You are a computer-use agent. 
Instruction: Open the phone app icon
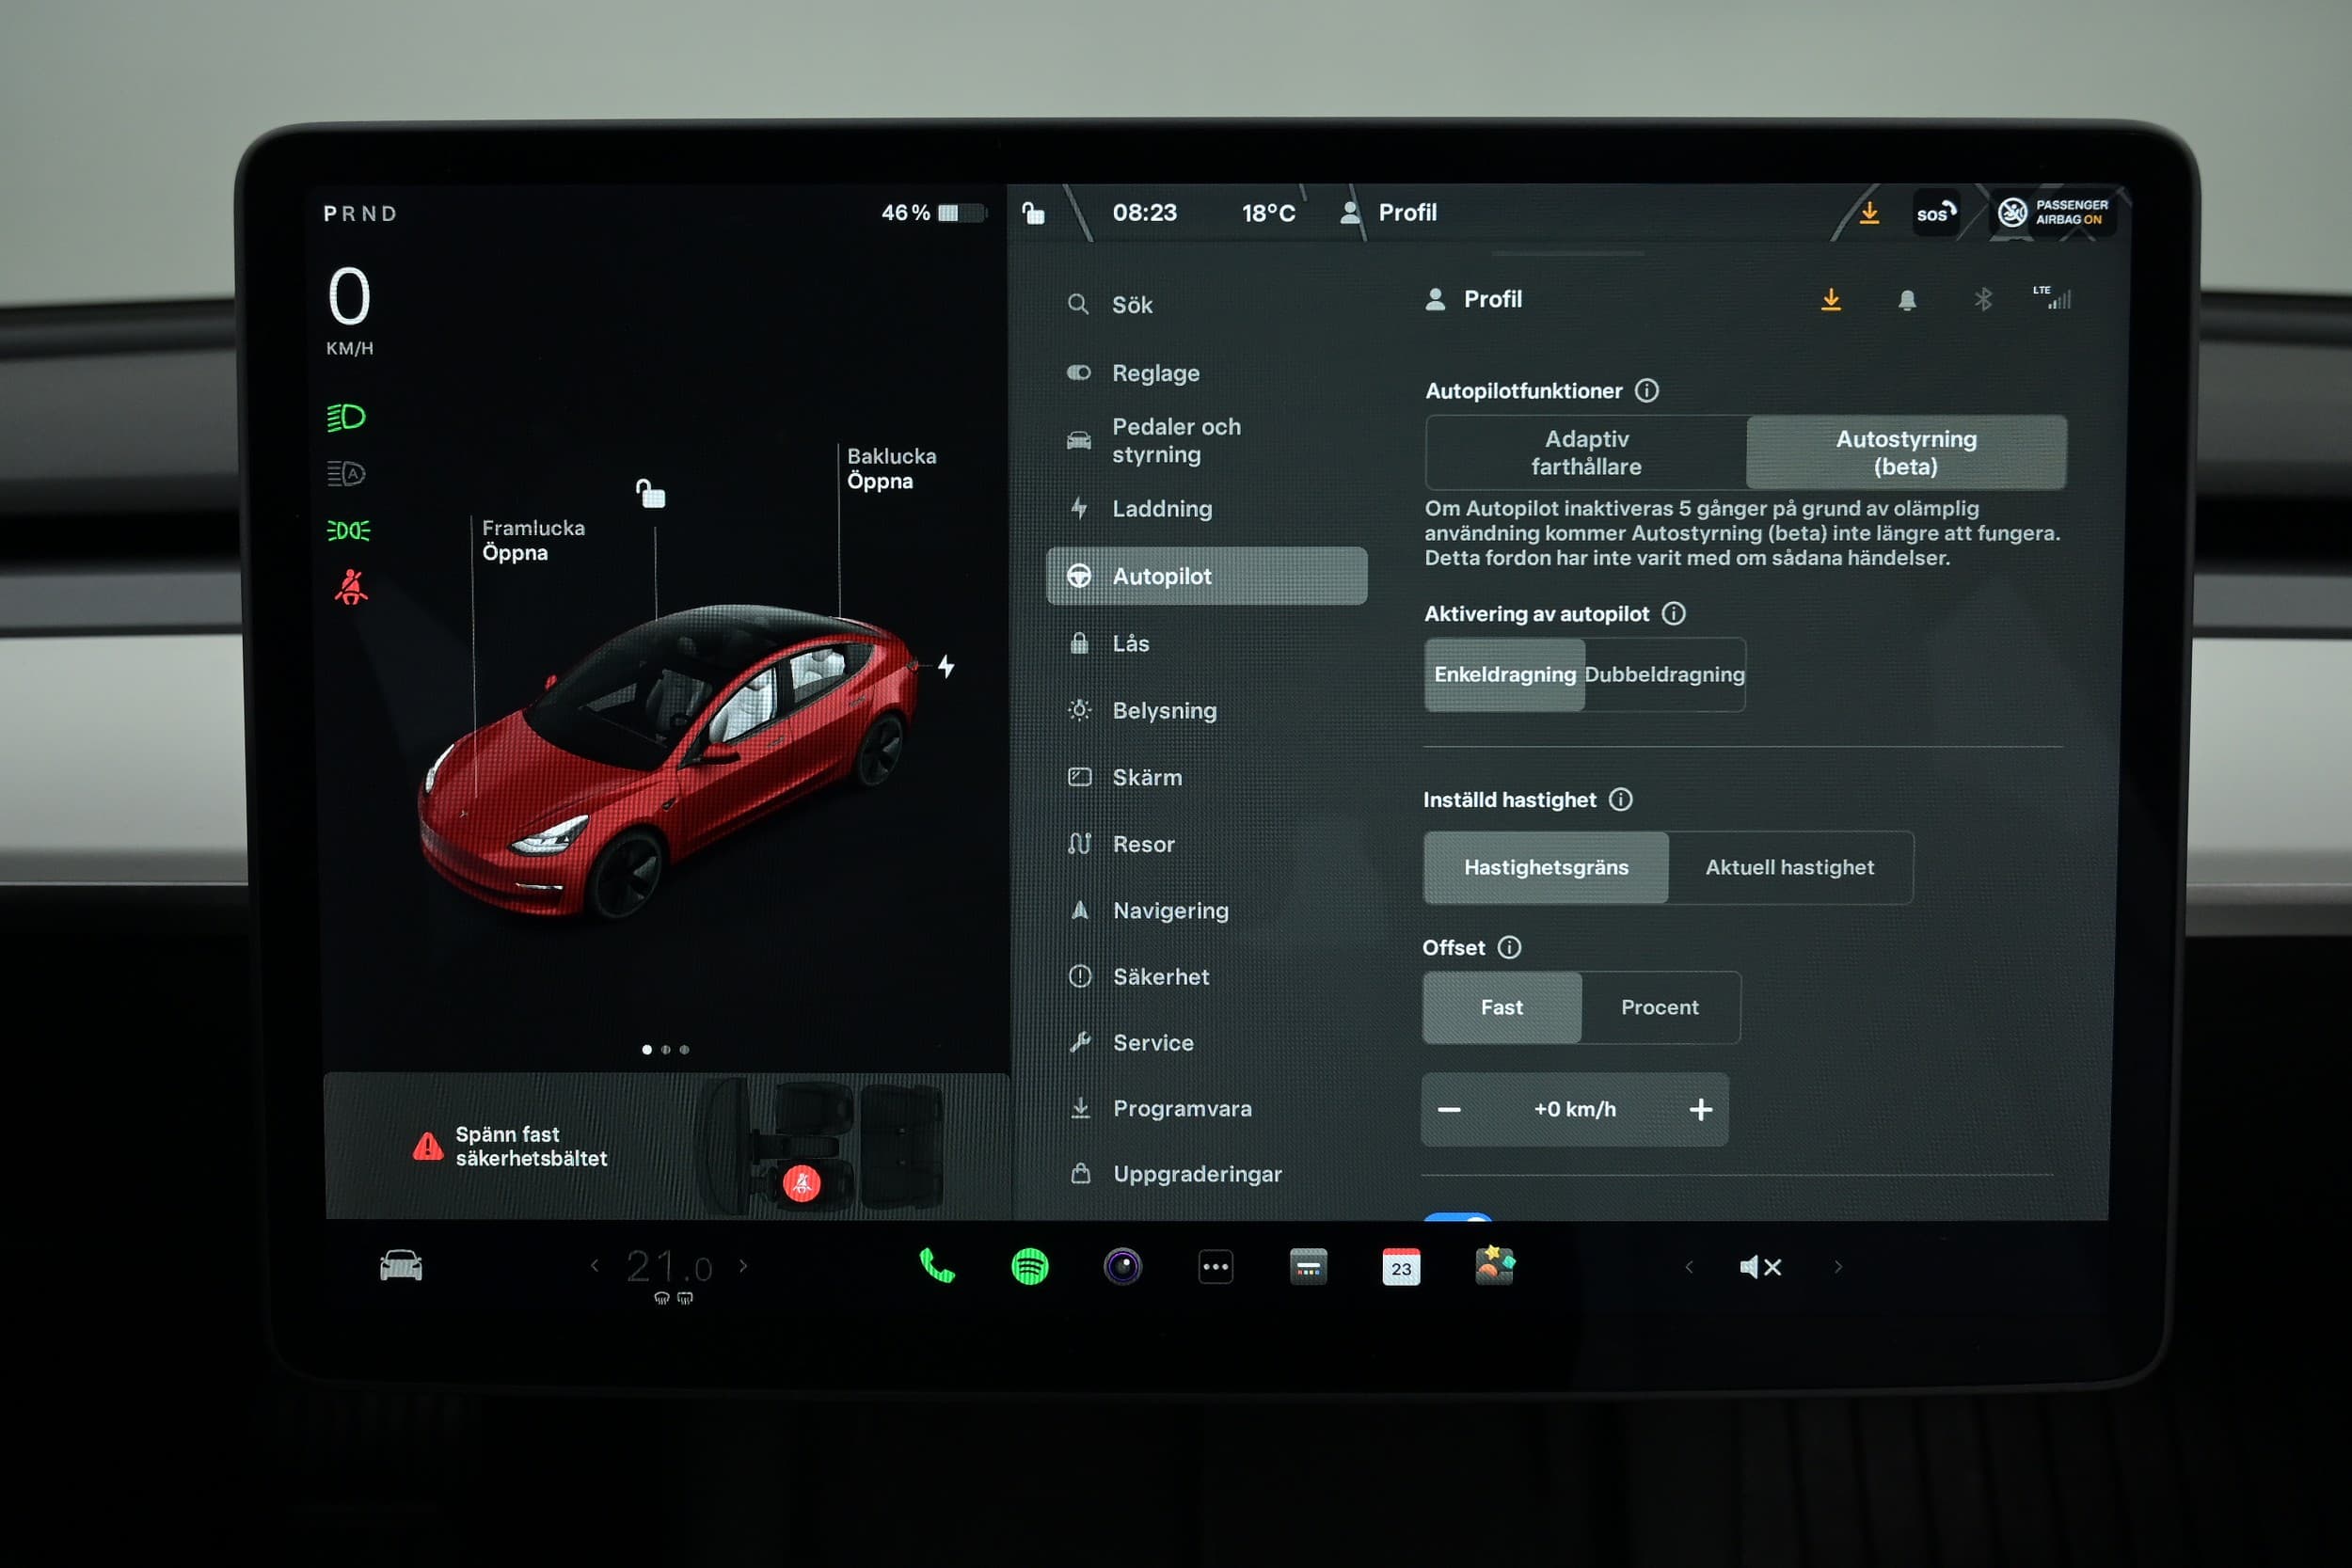point(936,1267)
